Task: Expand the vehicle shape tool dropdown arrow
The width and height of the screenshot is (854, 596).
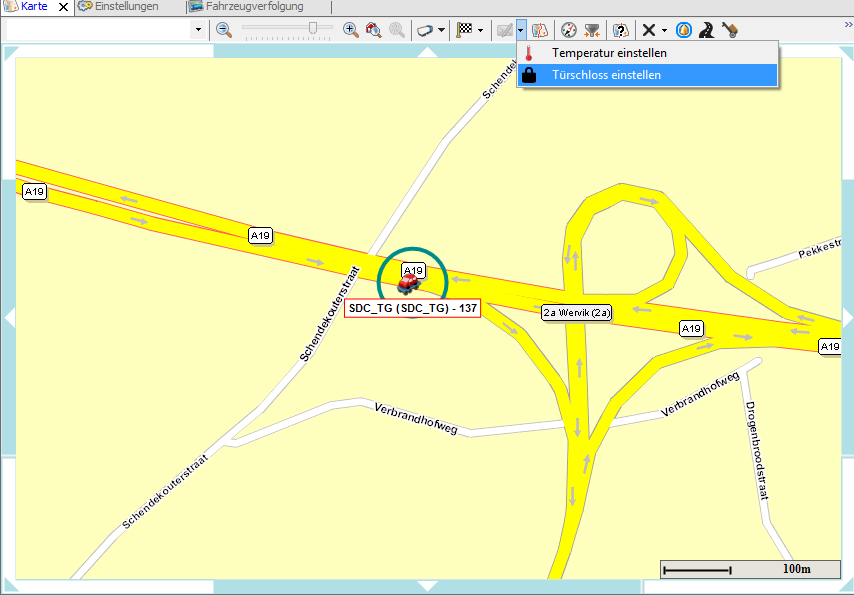Action: pyautogui.click(x=442, y=30)
